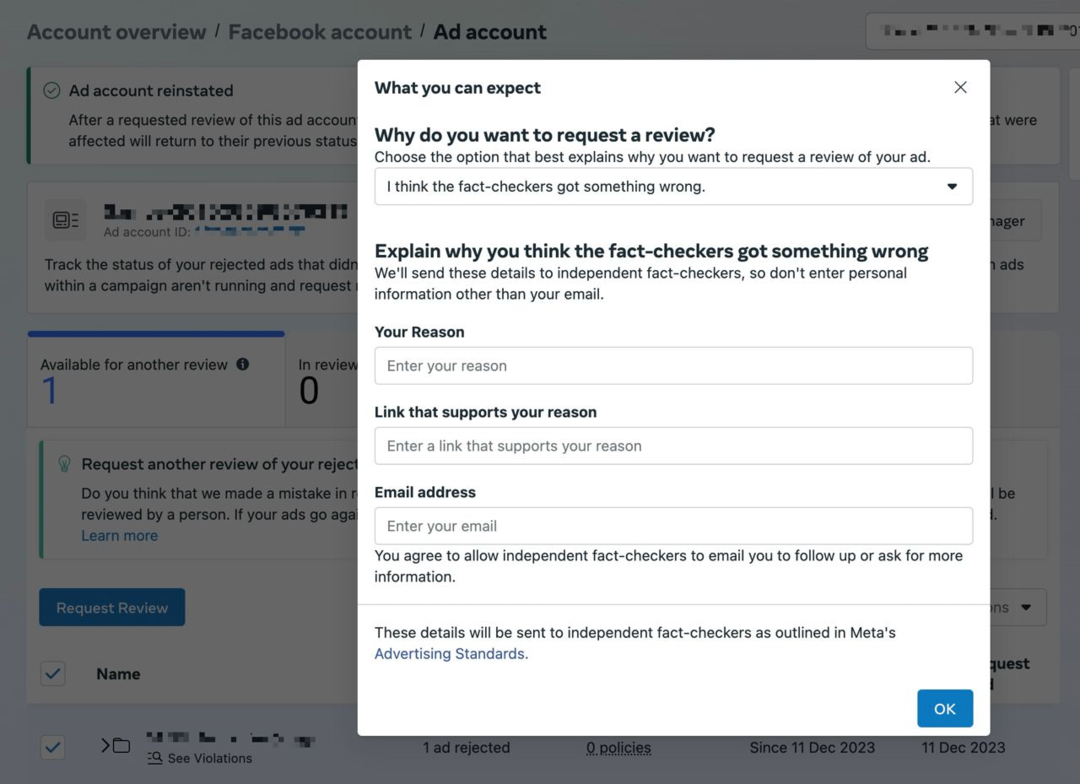The height and width of the screenshot is (784, 1080).
Task: Open the Learn more link
Action: click(x=119, y=536)
